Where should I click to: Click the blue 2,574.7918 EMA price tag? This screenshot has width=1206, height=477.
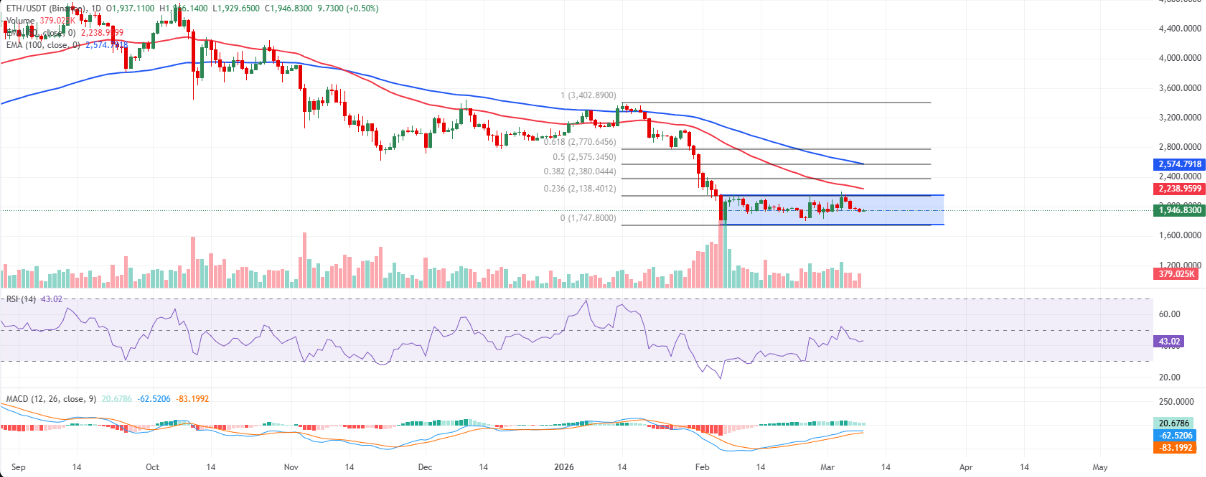[x=1179, y=164]
